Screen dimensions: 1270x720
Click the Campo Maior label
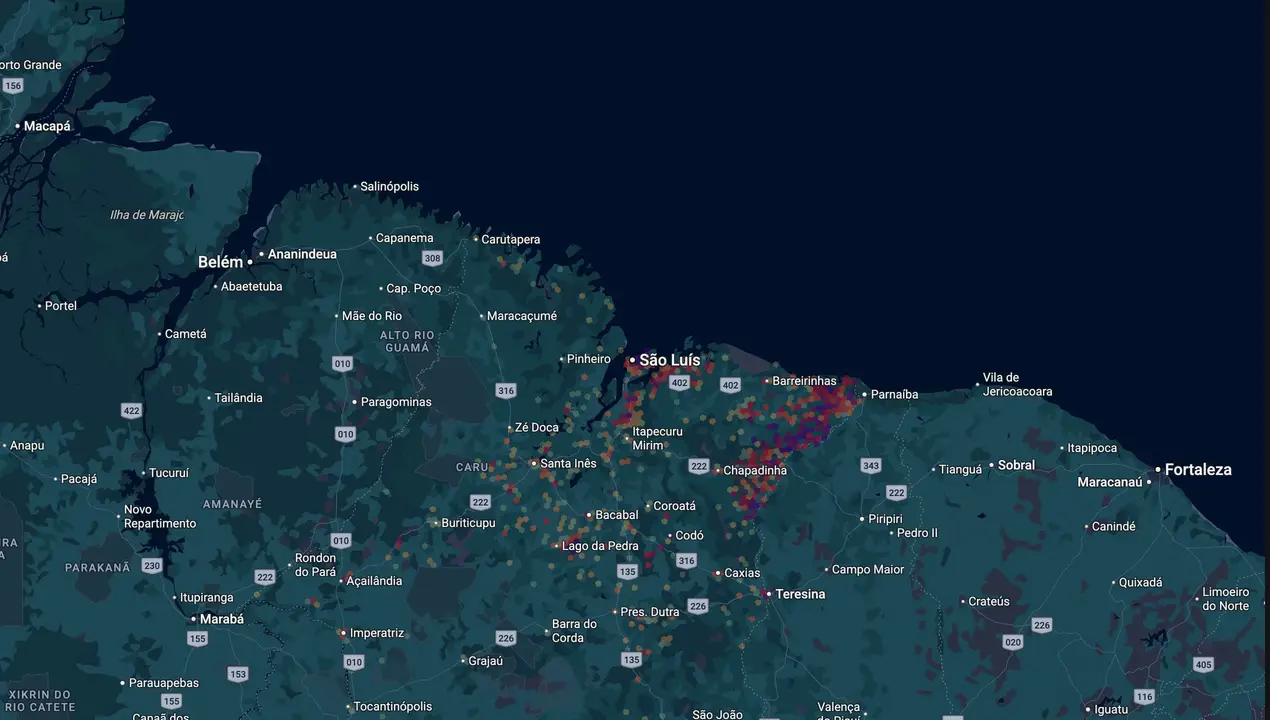[868, 569]
